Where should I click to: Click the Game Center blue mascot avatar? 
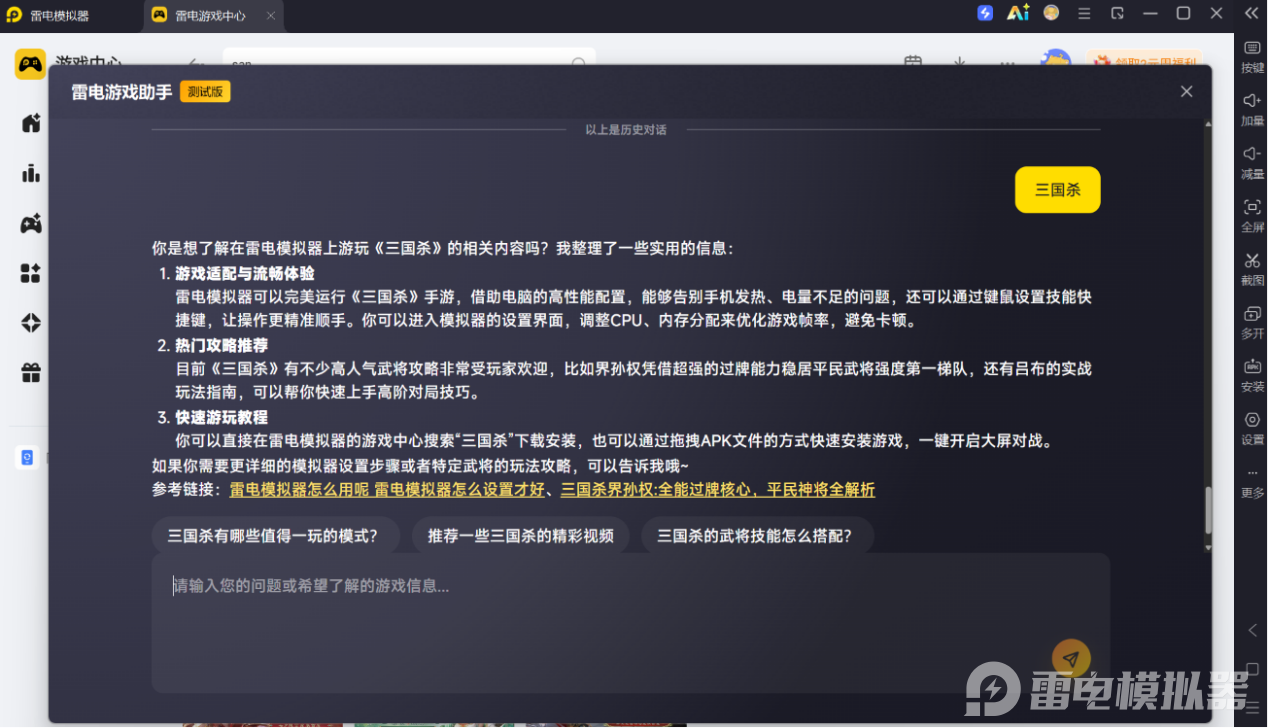(x=1055, y=59)
